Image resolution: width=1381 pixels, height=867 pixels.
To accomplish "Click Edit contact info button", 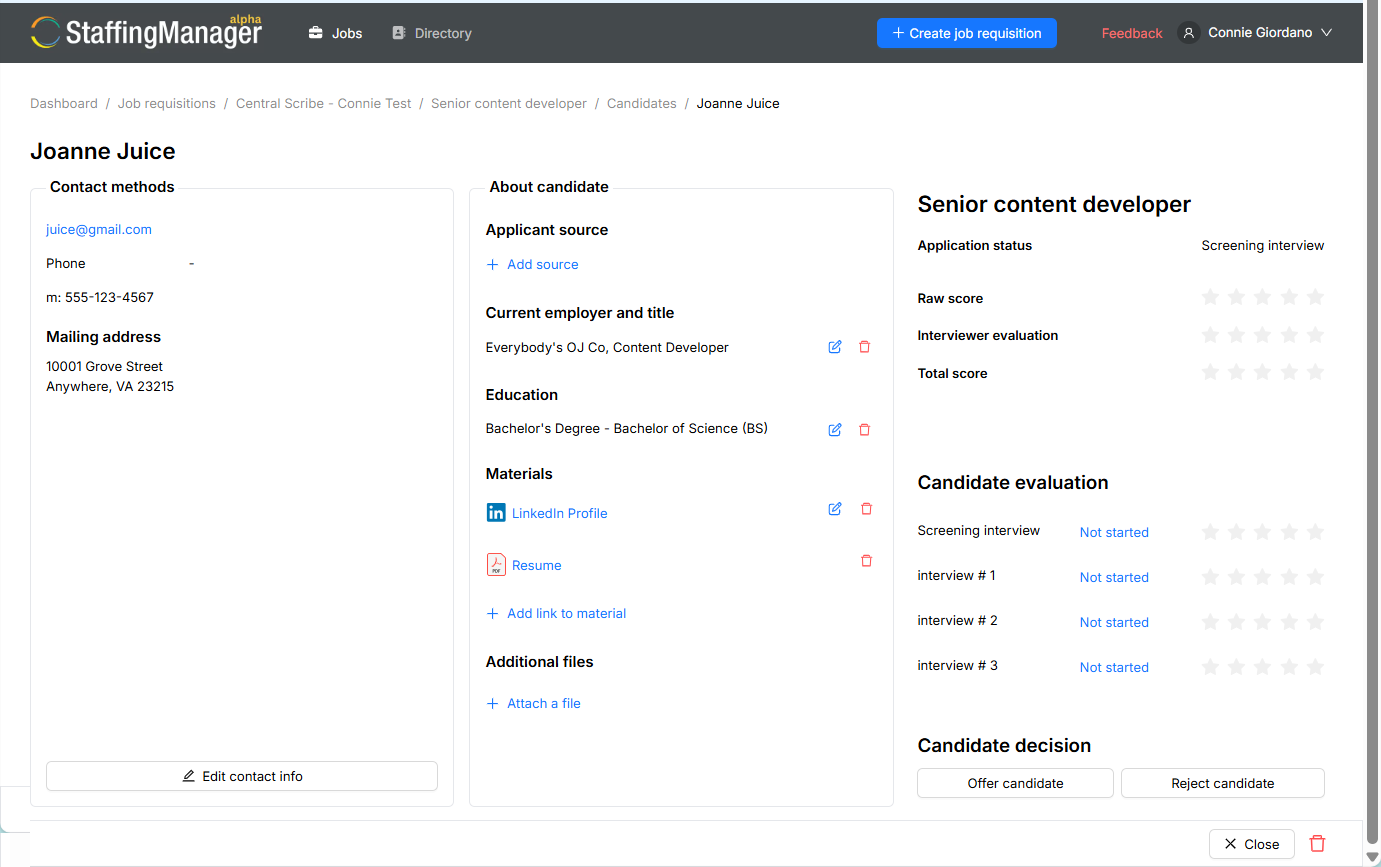I will coord(242,776).
